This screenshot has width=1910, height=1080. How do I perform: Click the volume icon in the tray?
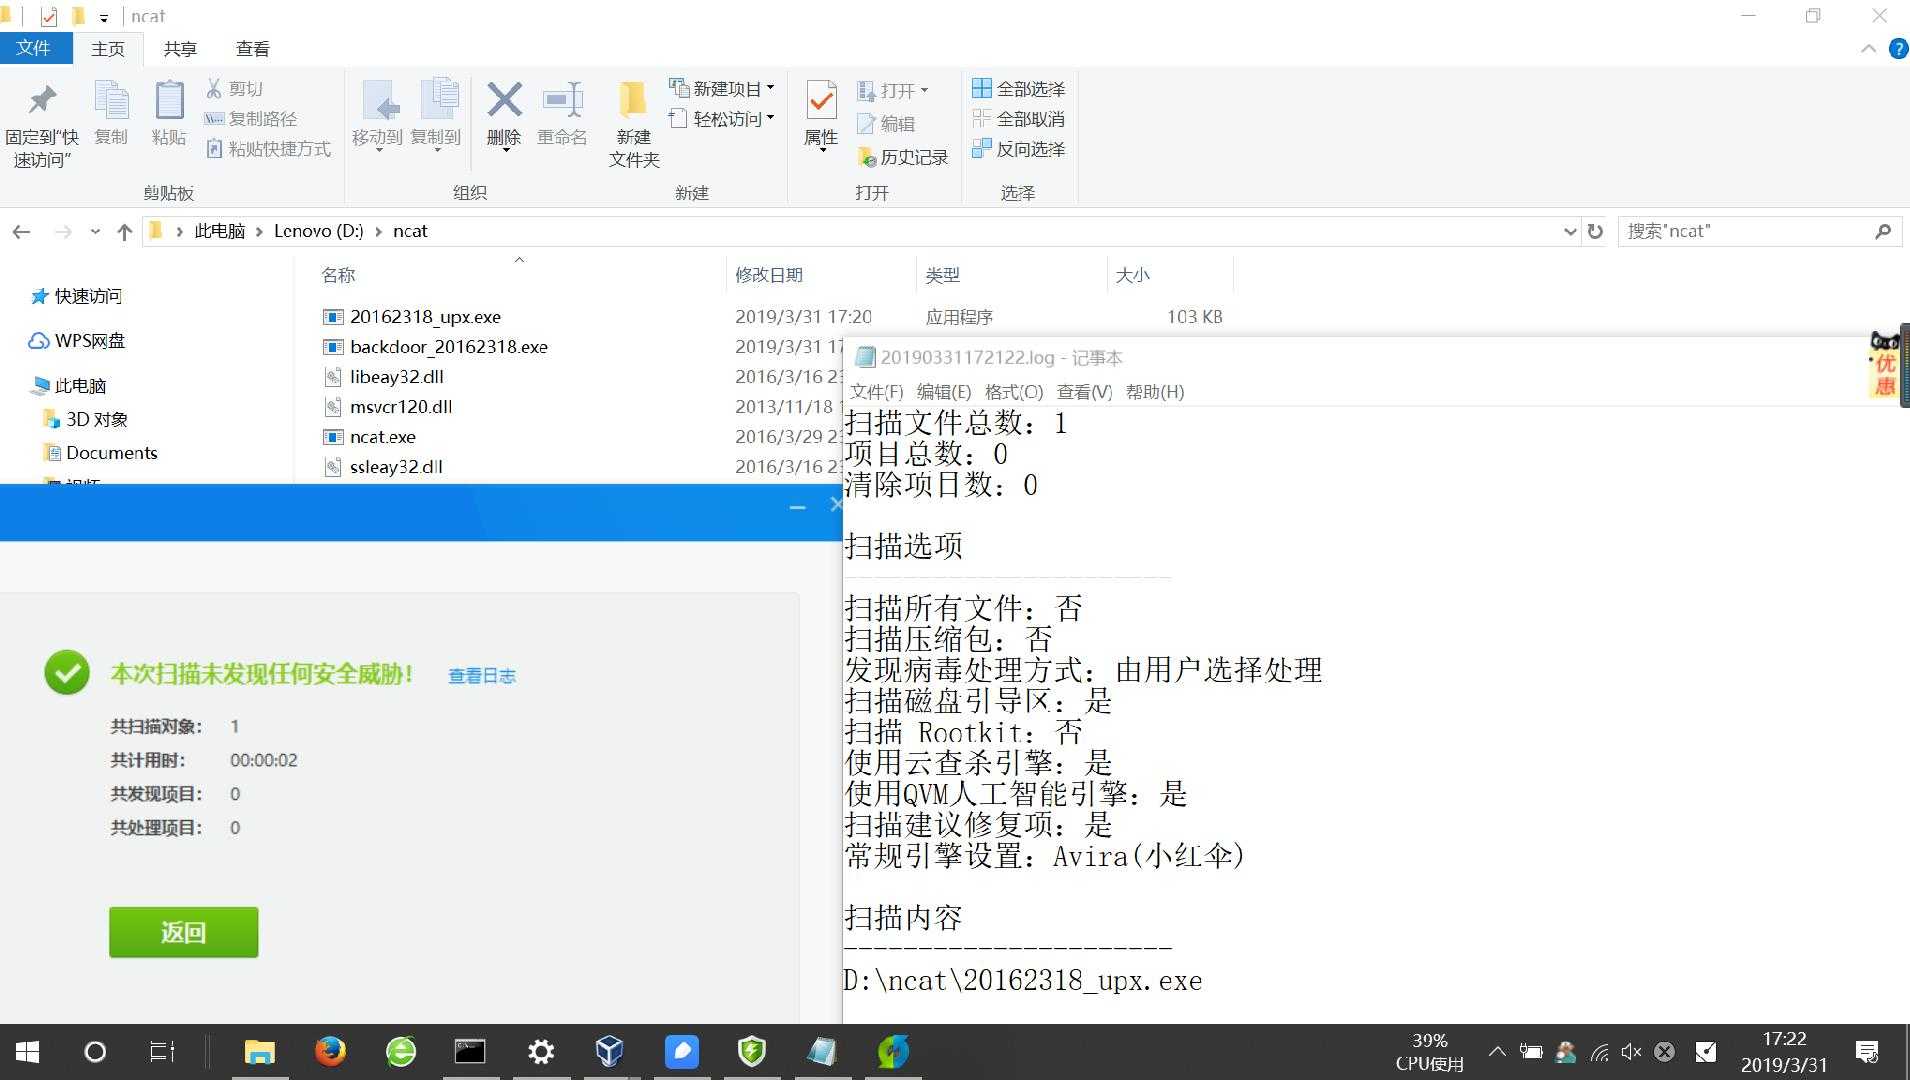1631,1052
